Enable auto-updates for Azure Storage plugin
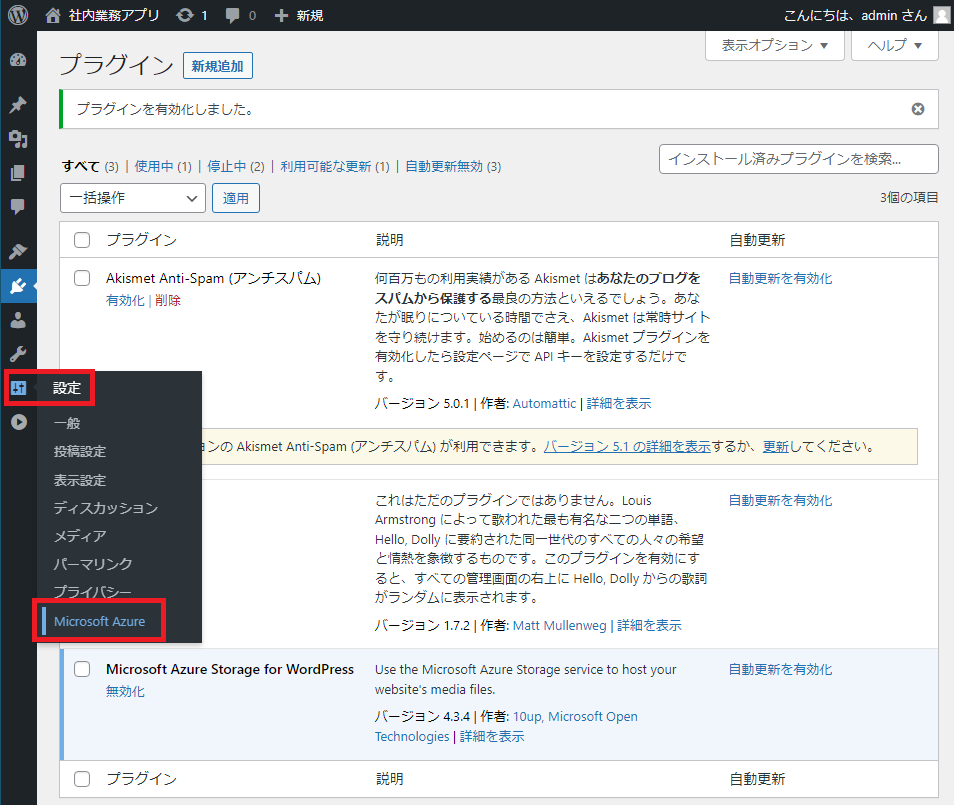Screen dimensions: 954x805 point(781,669)
